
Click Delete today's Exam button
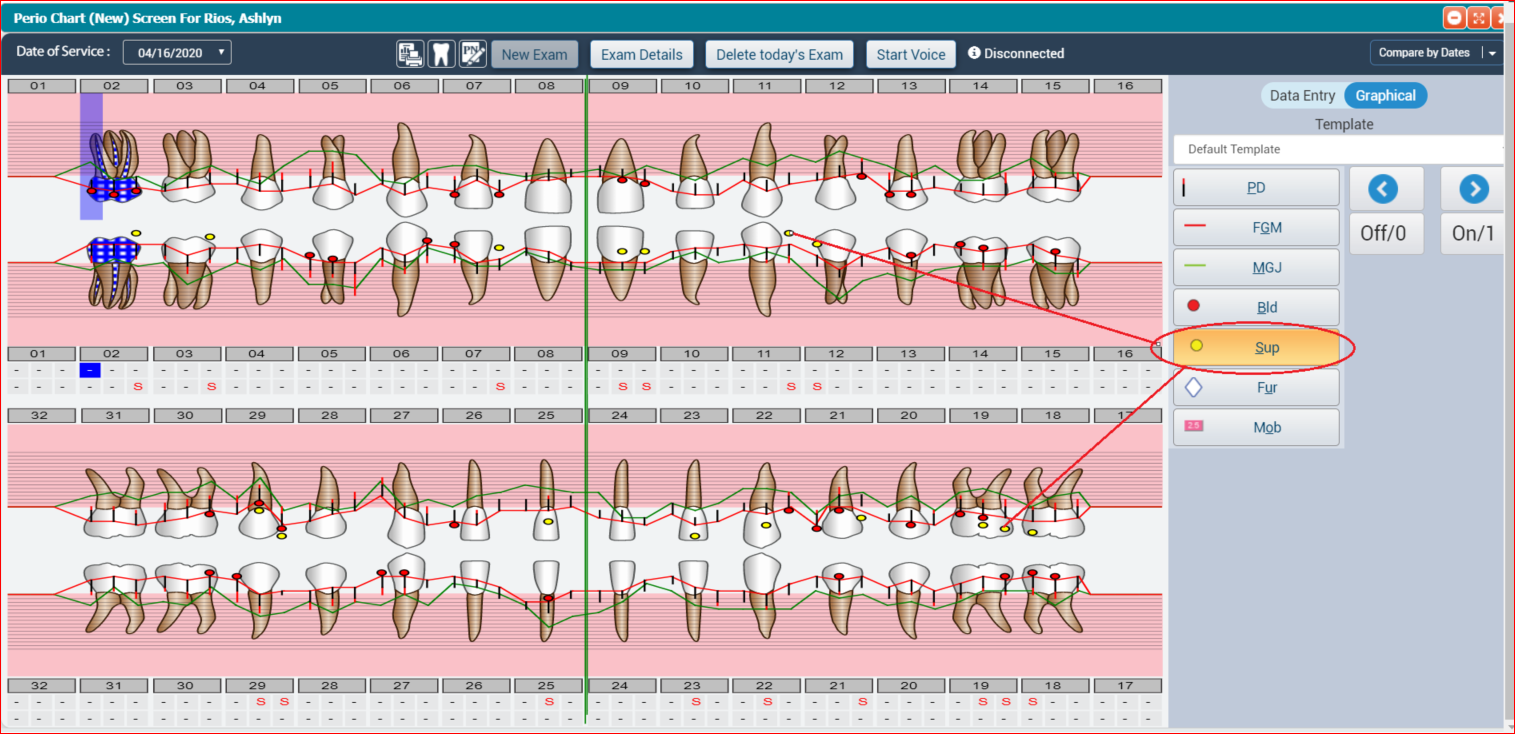click(779, 54)
